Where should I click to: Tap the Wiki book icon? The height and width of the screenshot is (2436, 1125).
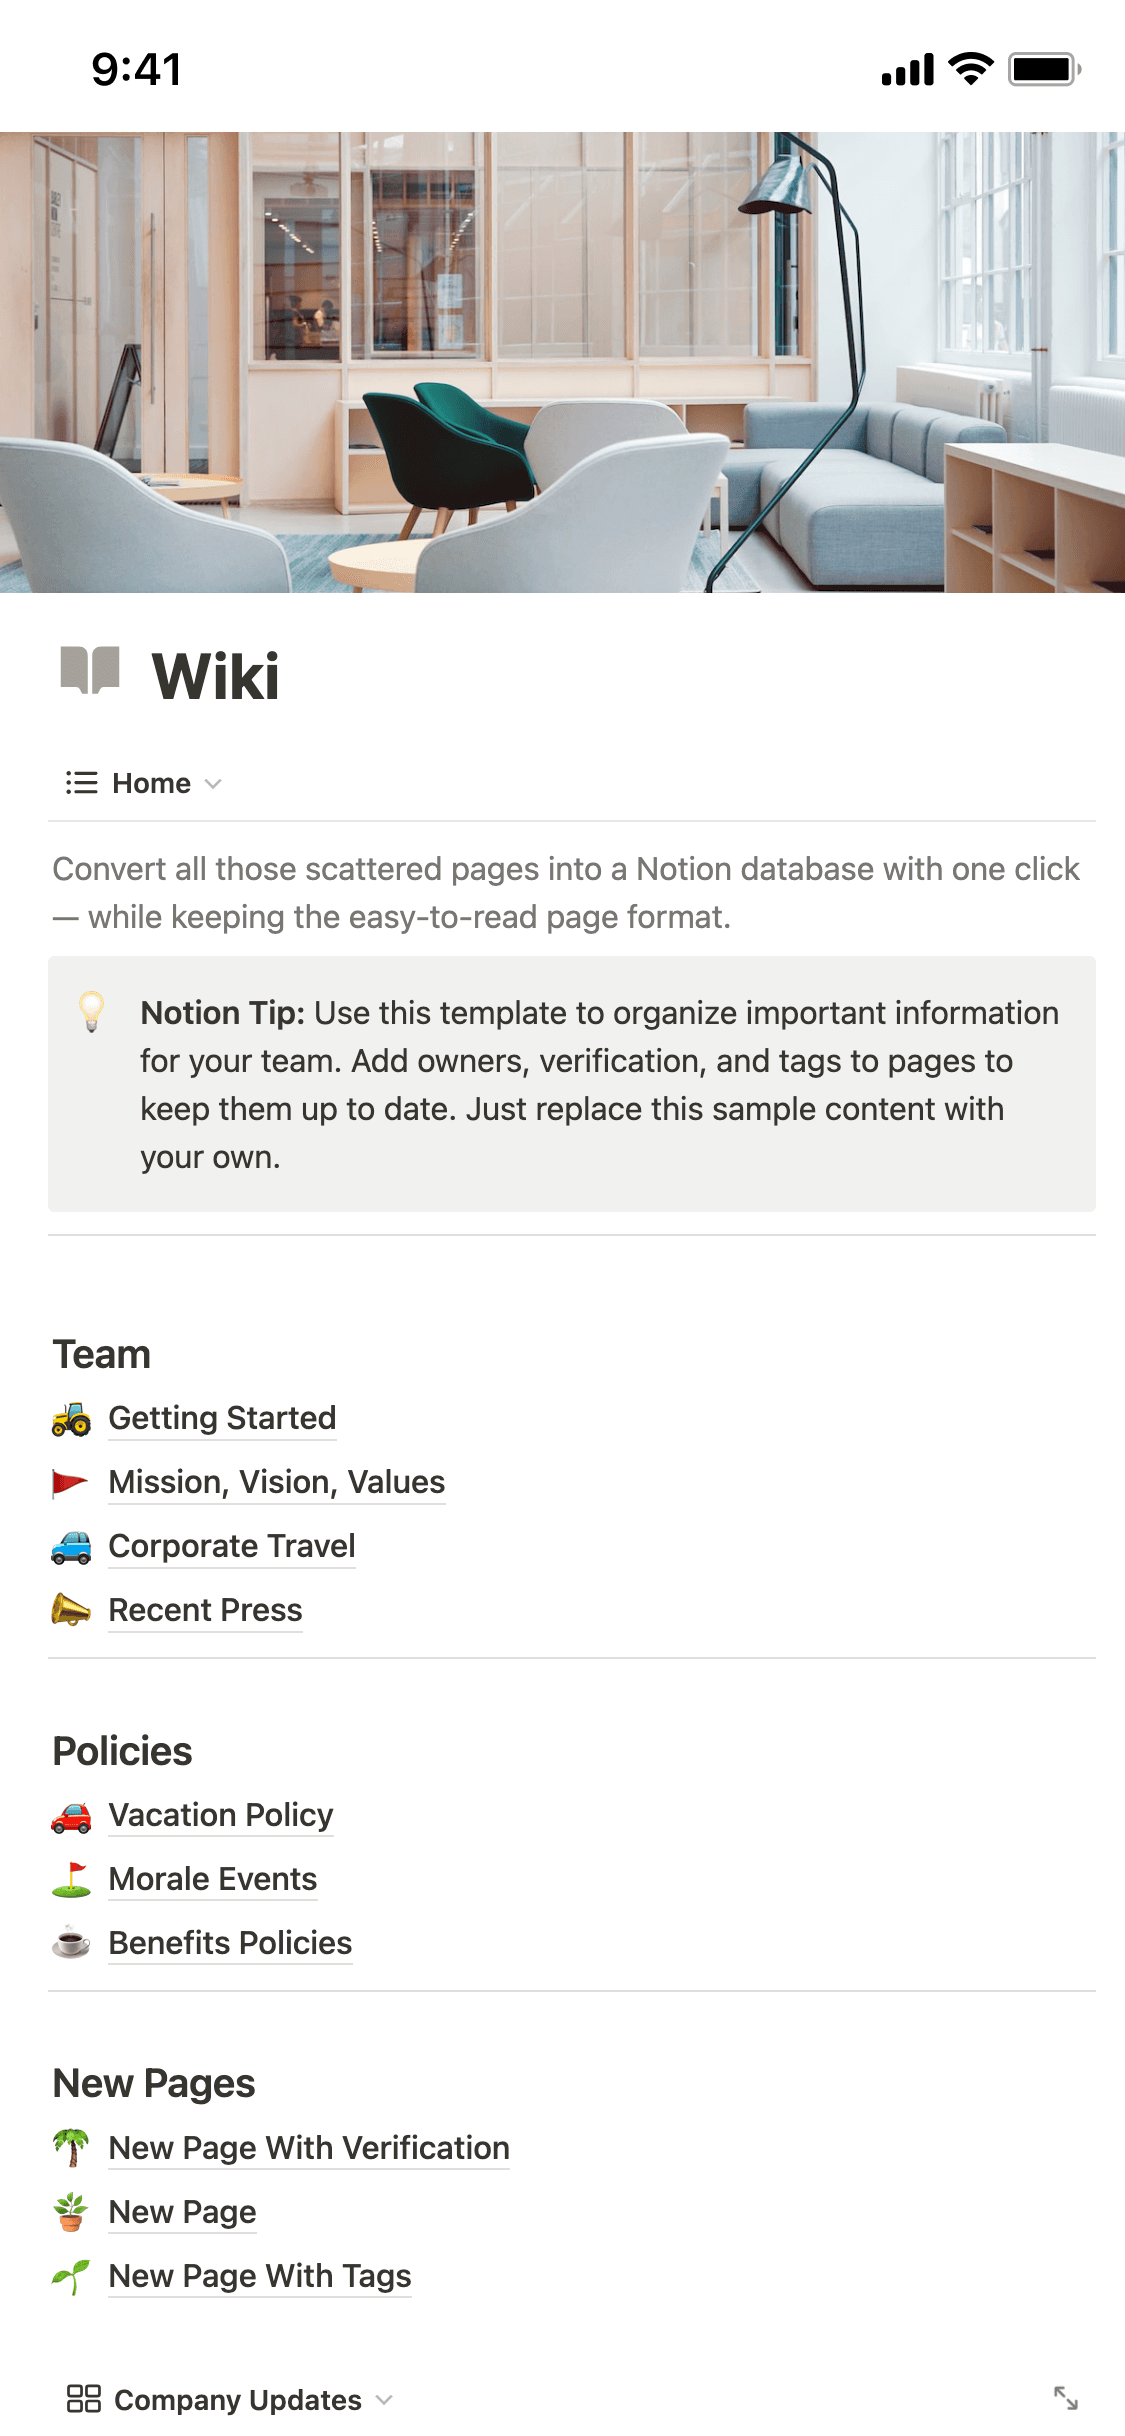click(90, 671)
